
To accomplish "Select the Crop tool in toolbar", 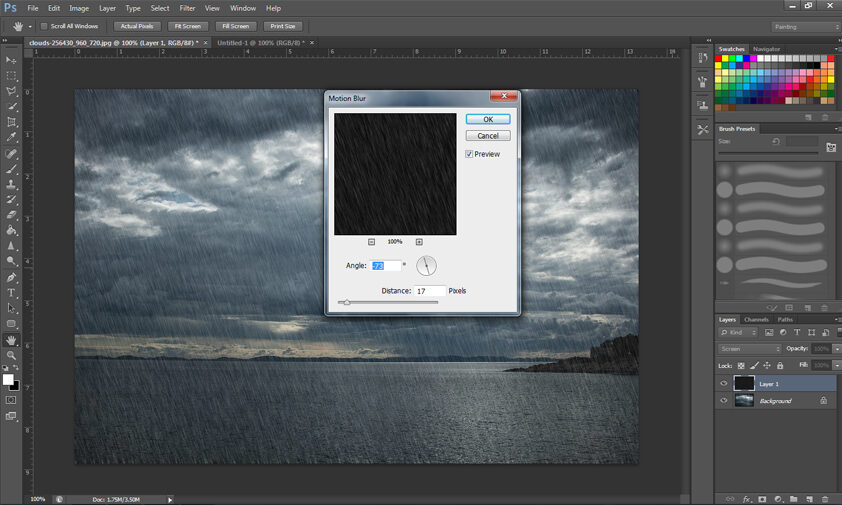I will pyautogui.click(x=12, y=121).
